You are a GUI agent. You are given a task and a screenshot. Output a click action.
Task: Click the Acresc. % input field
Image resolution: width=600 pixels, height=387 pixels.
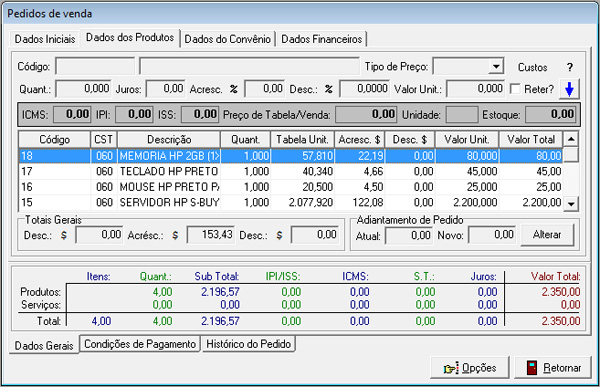pos(264,89)
